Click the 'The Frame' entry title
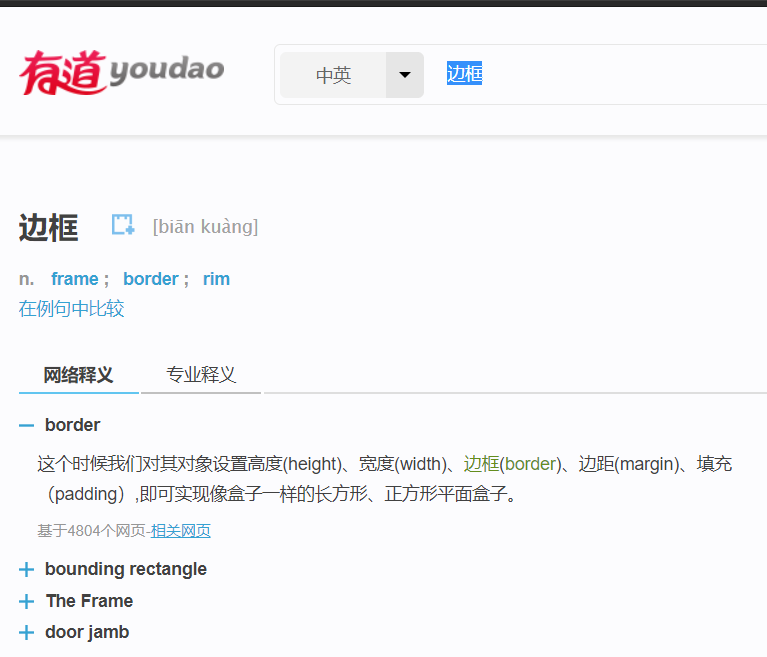This screenshot has height=657, width=767. (x=89, y=601)
